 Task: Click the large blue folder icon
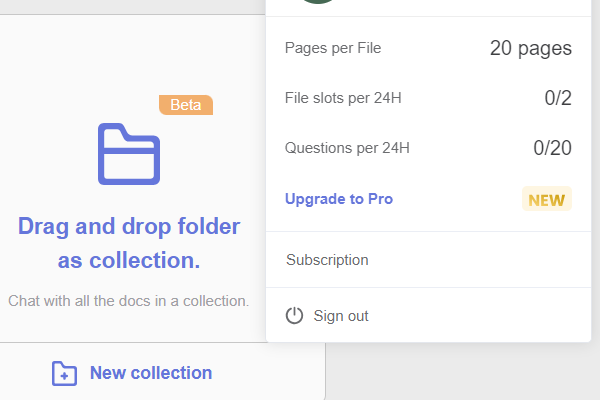[x=129, y=153]
